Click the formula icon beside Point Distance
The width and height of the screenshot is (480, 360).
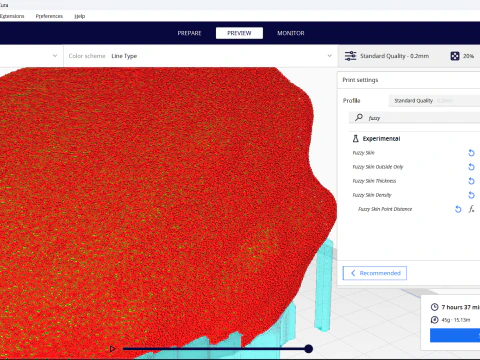coord(471,209)
